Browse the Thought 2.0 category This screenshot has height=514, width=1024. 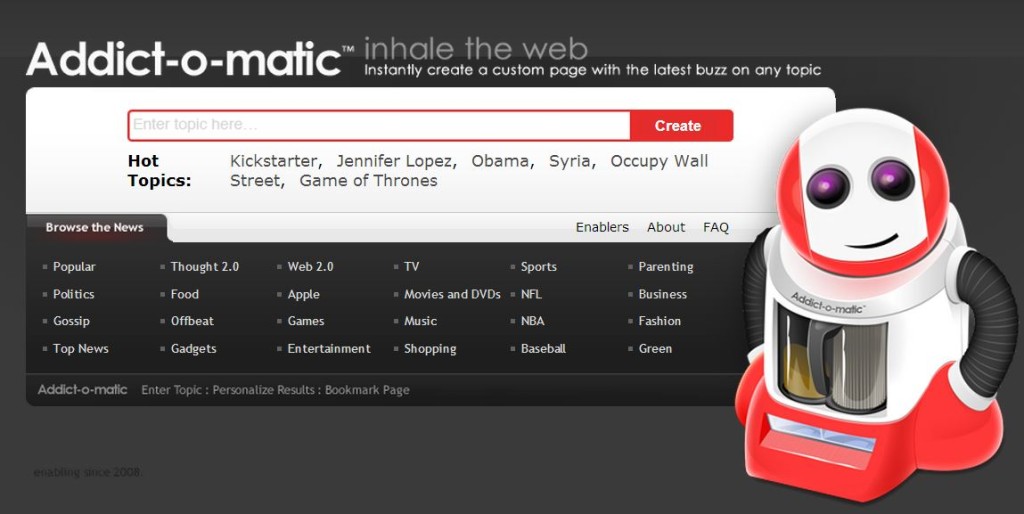[205, 266]
